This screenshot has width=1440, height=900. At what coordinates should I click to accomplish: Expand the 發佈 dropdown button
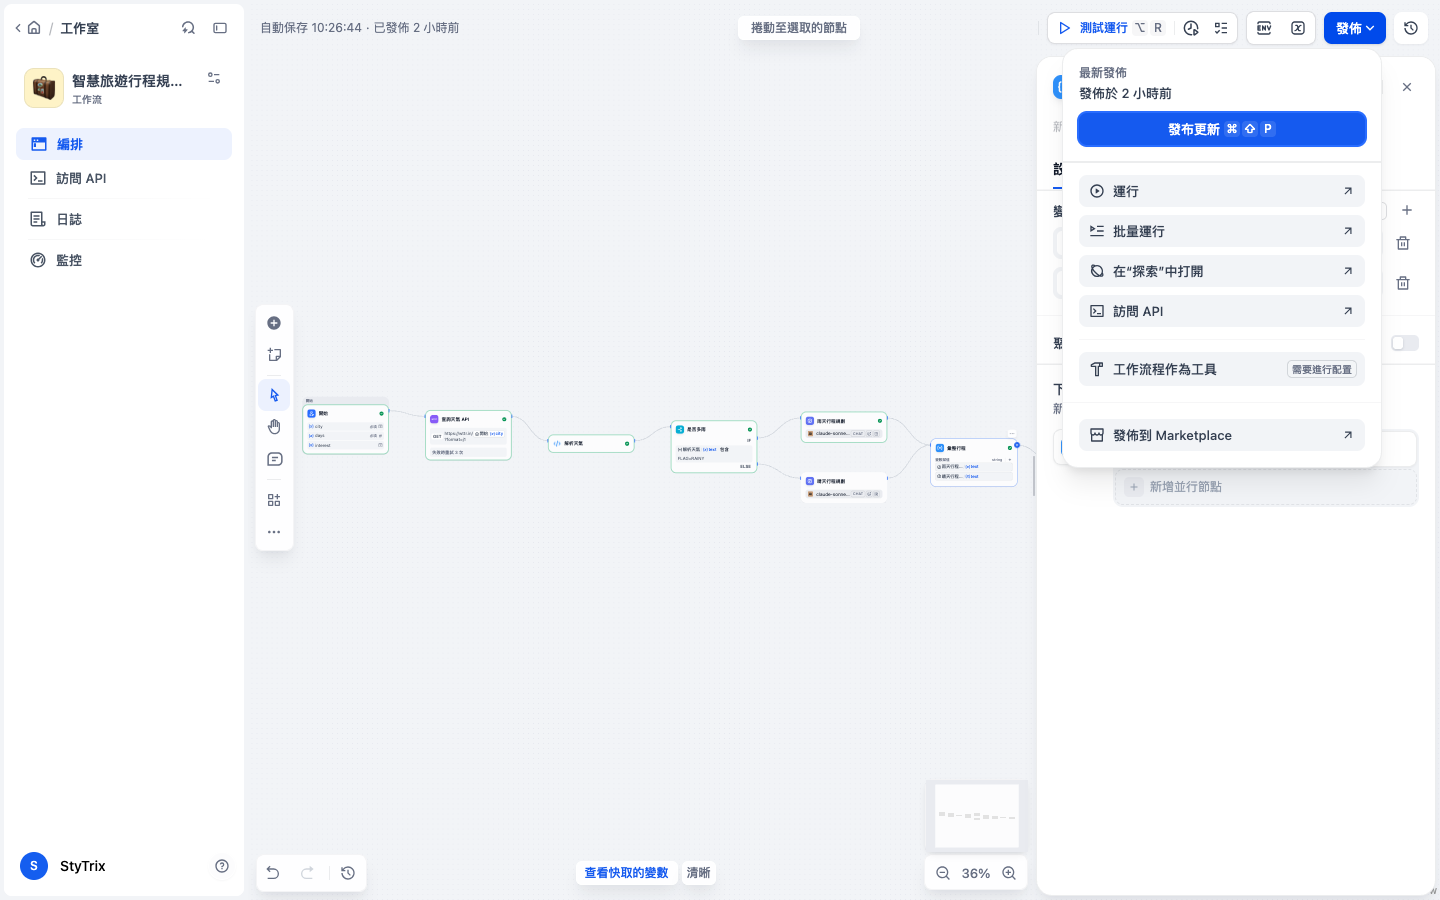(x=1355, y=28)
